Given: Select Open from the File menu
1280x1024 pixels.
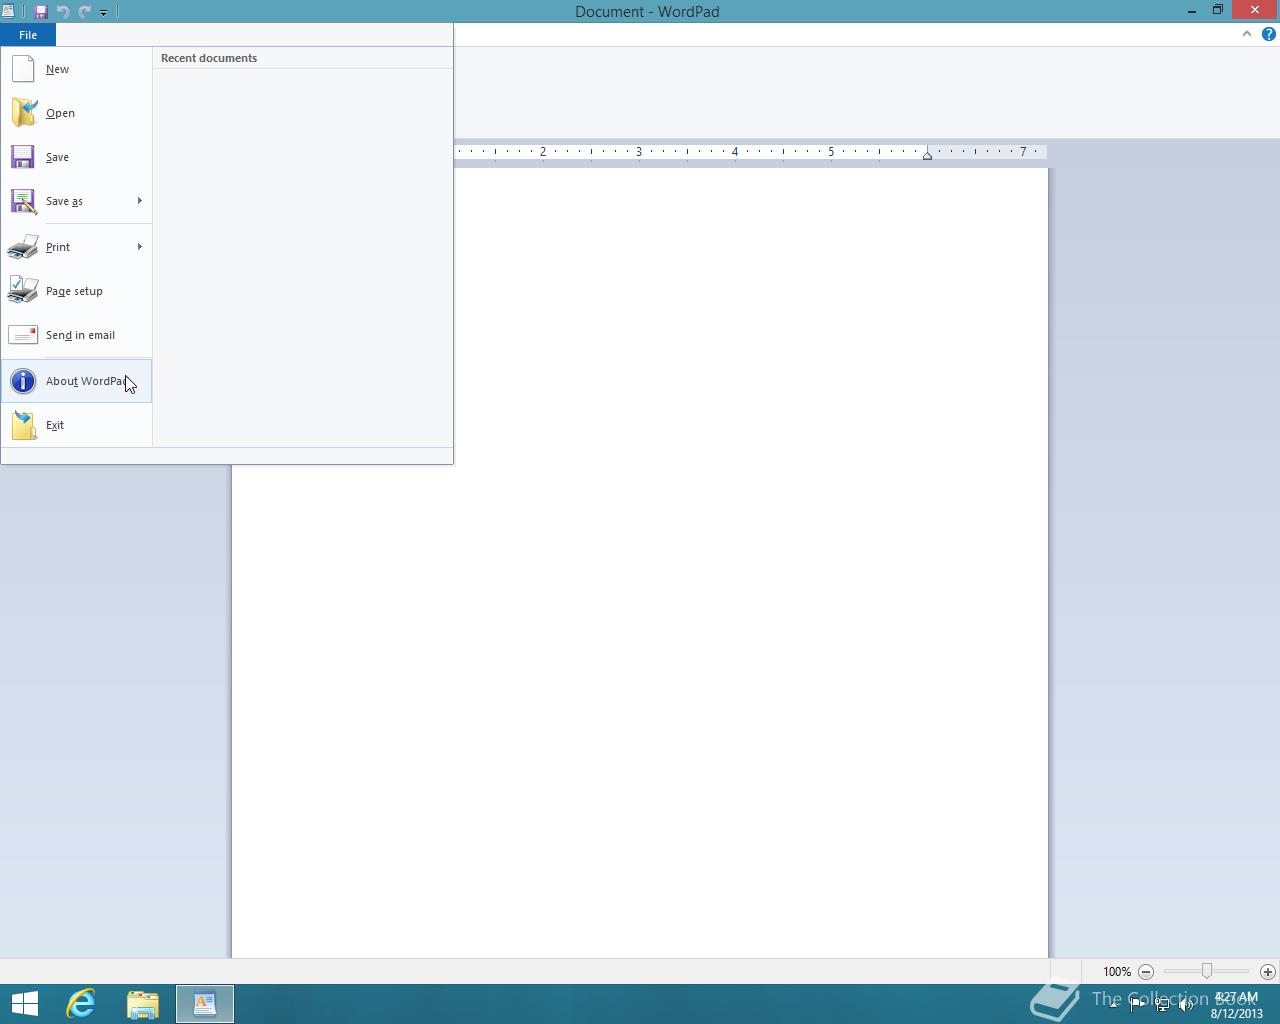Looking at the screenshot, I should tap(76, 113).
